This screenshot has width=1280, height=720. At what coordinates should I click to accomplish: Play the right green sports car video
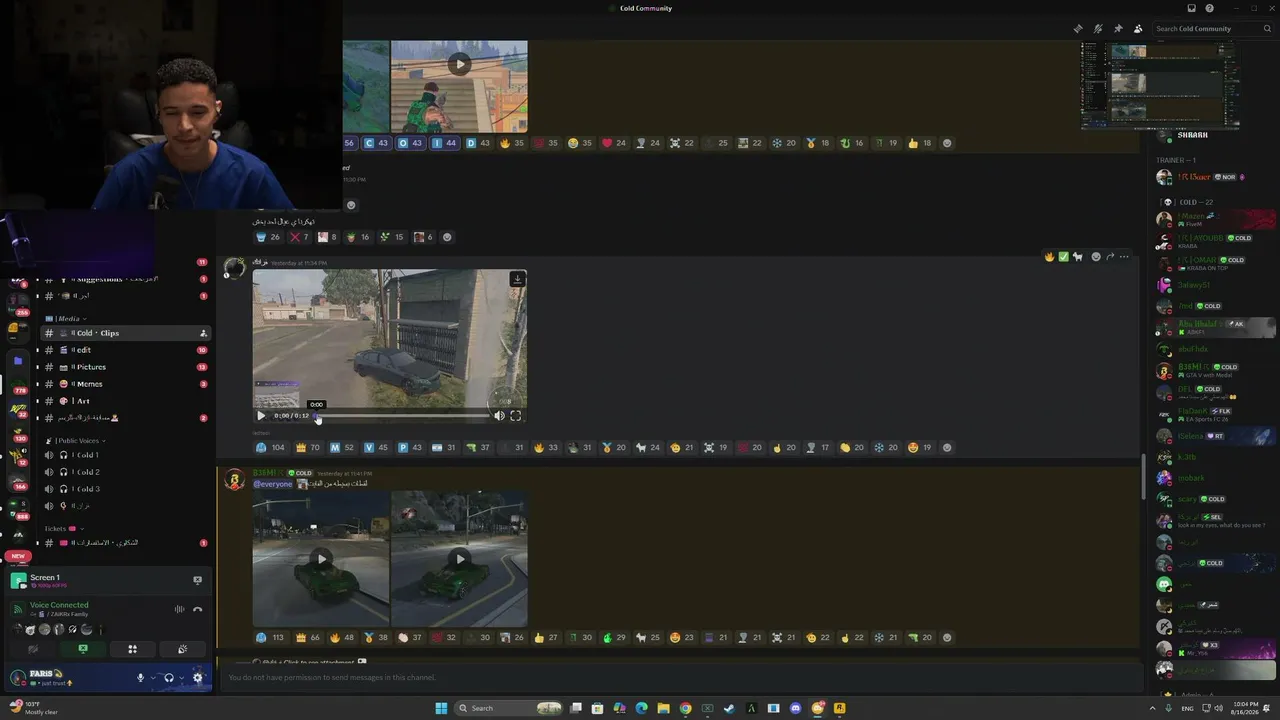coord(459,559)
